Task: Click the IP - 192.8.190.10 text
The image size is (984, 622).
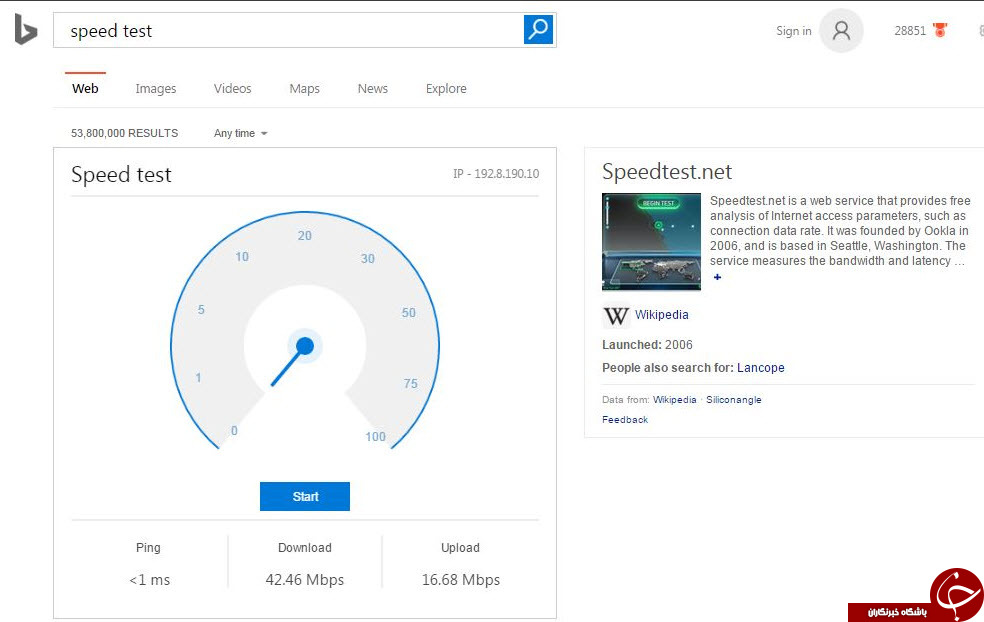Action: pyautogui.click(x=496, y=174)
